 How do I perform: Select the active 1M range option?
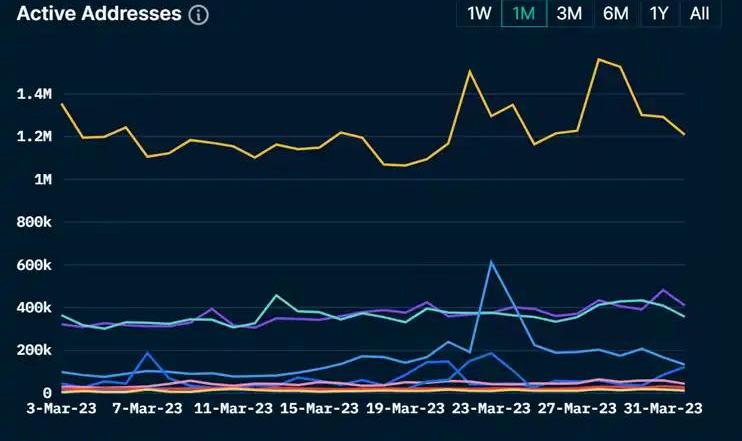(x=523, y=14)
